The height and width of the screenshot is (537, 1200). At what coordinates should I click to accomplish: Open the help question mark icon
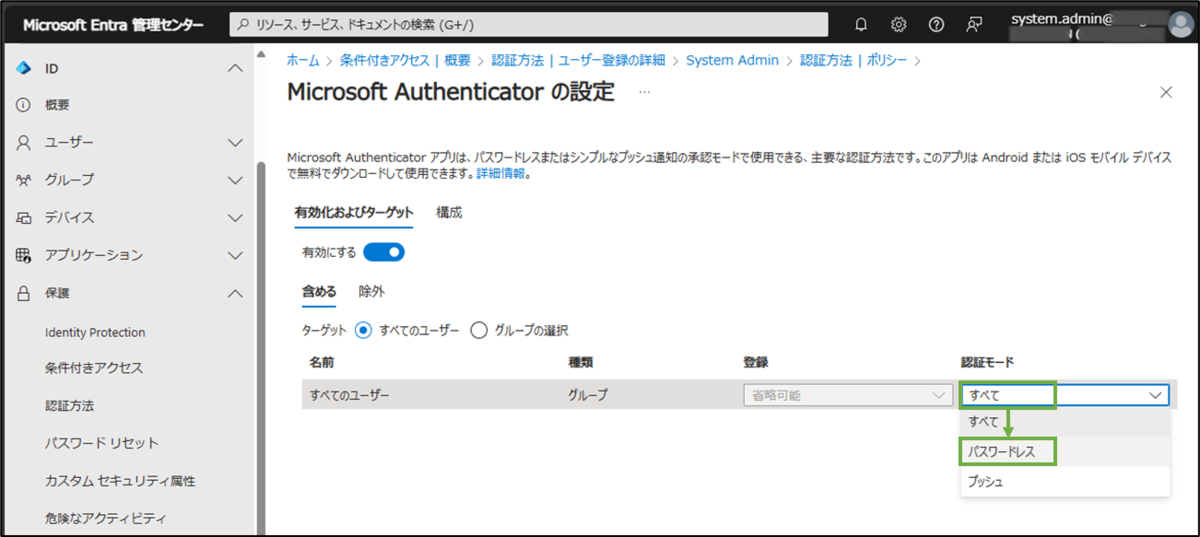click(936, 24)
